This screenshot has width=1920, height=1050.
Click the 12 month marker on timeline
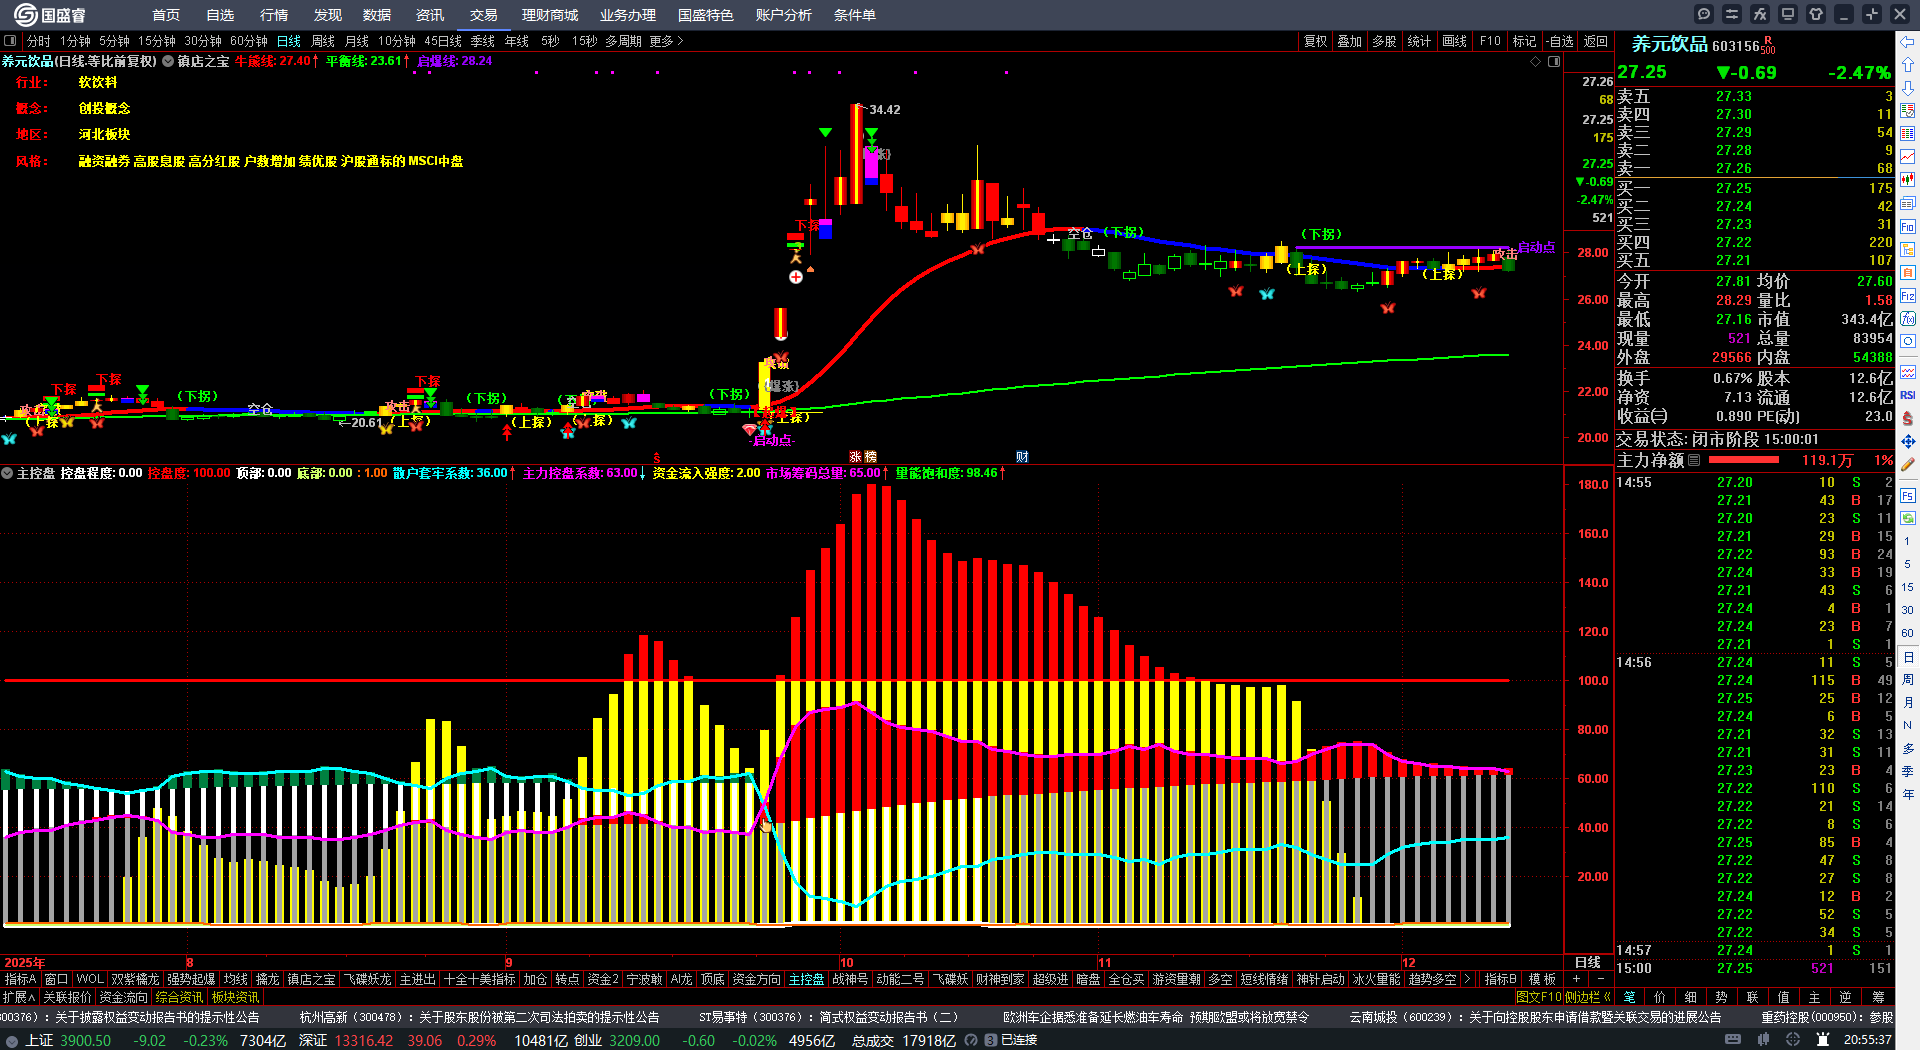1408,963
